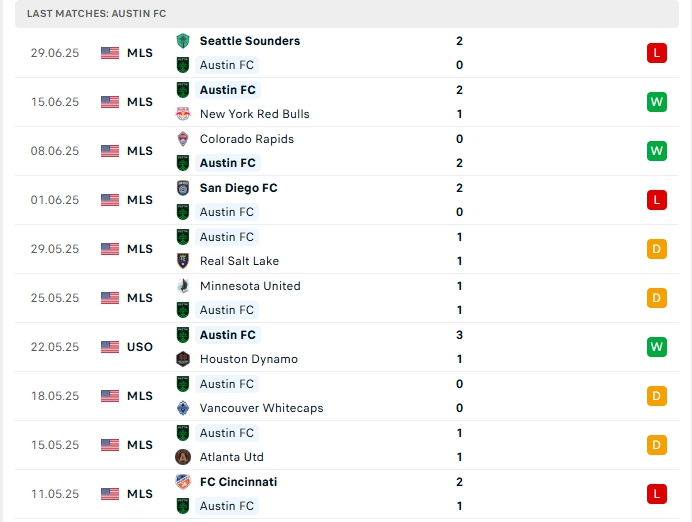Image resolution: width=692 pixels, height=522 pixels.
Task: Open the Houston Dynamo team link
Action: 248,359
